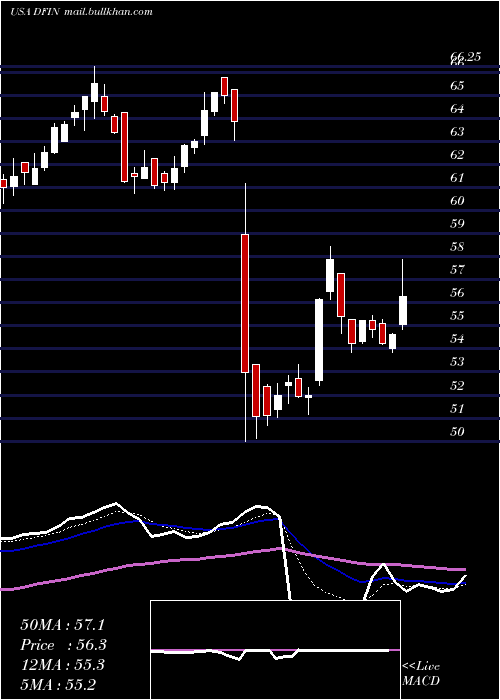Click the Price : 56.3 label

[x=64, y=645]
